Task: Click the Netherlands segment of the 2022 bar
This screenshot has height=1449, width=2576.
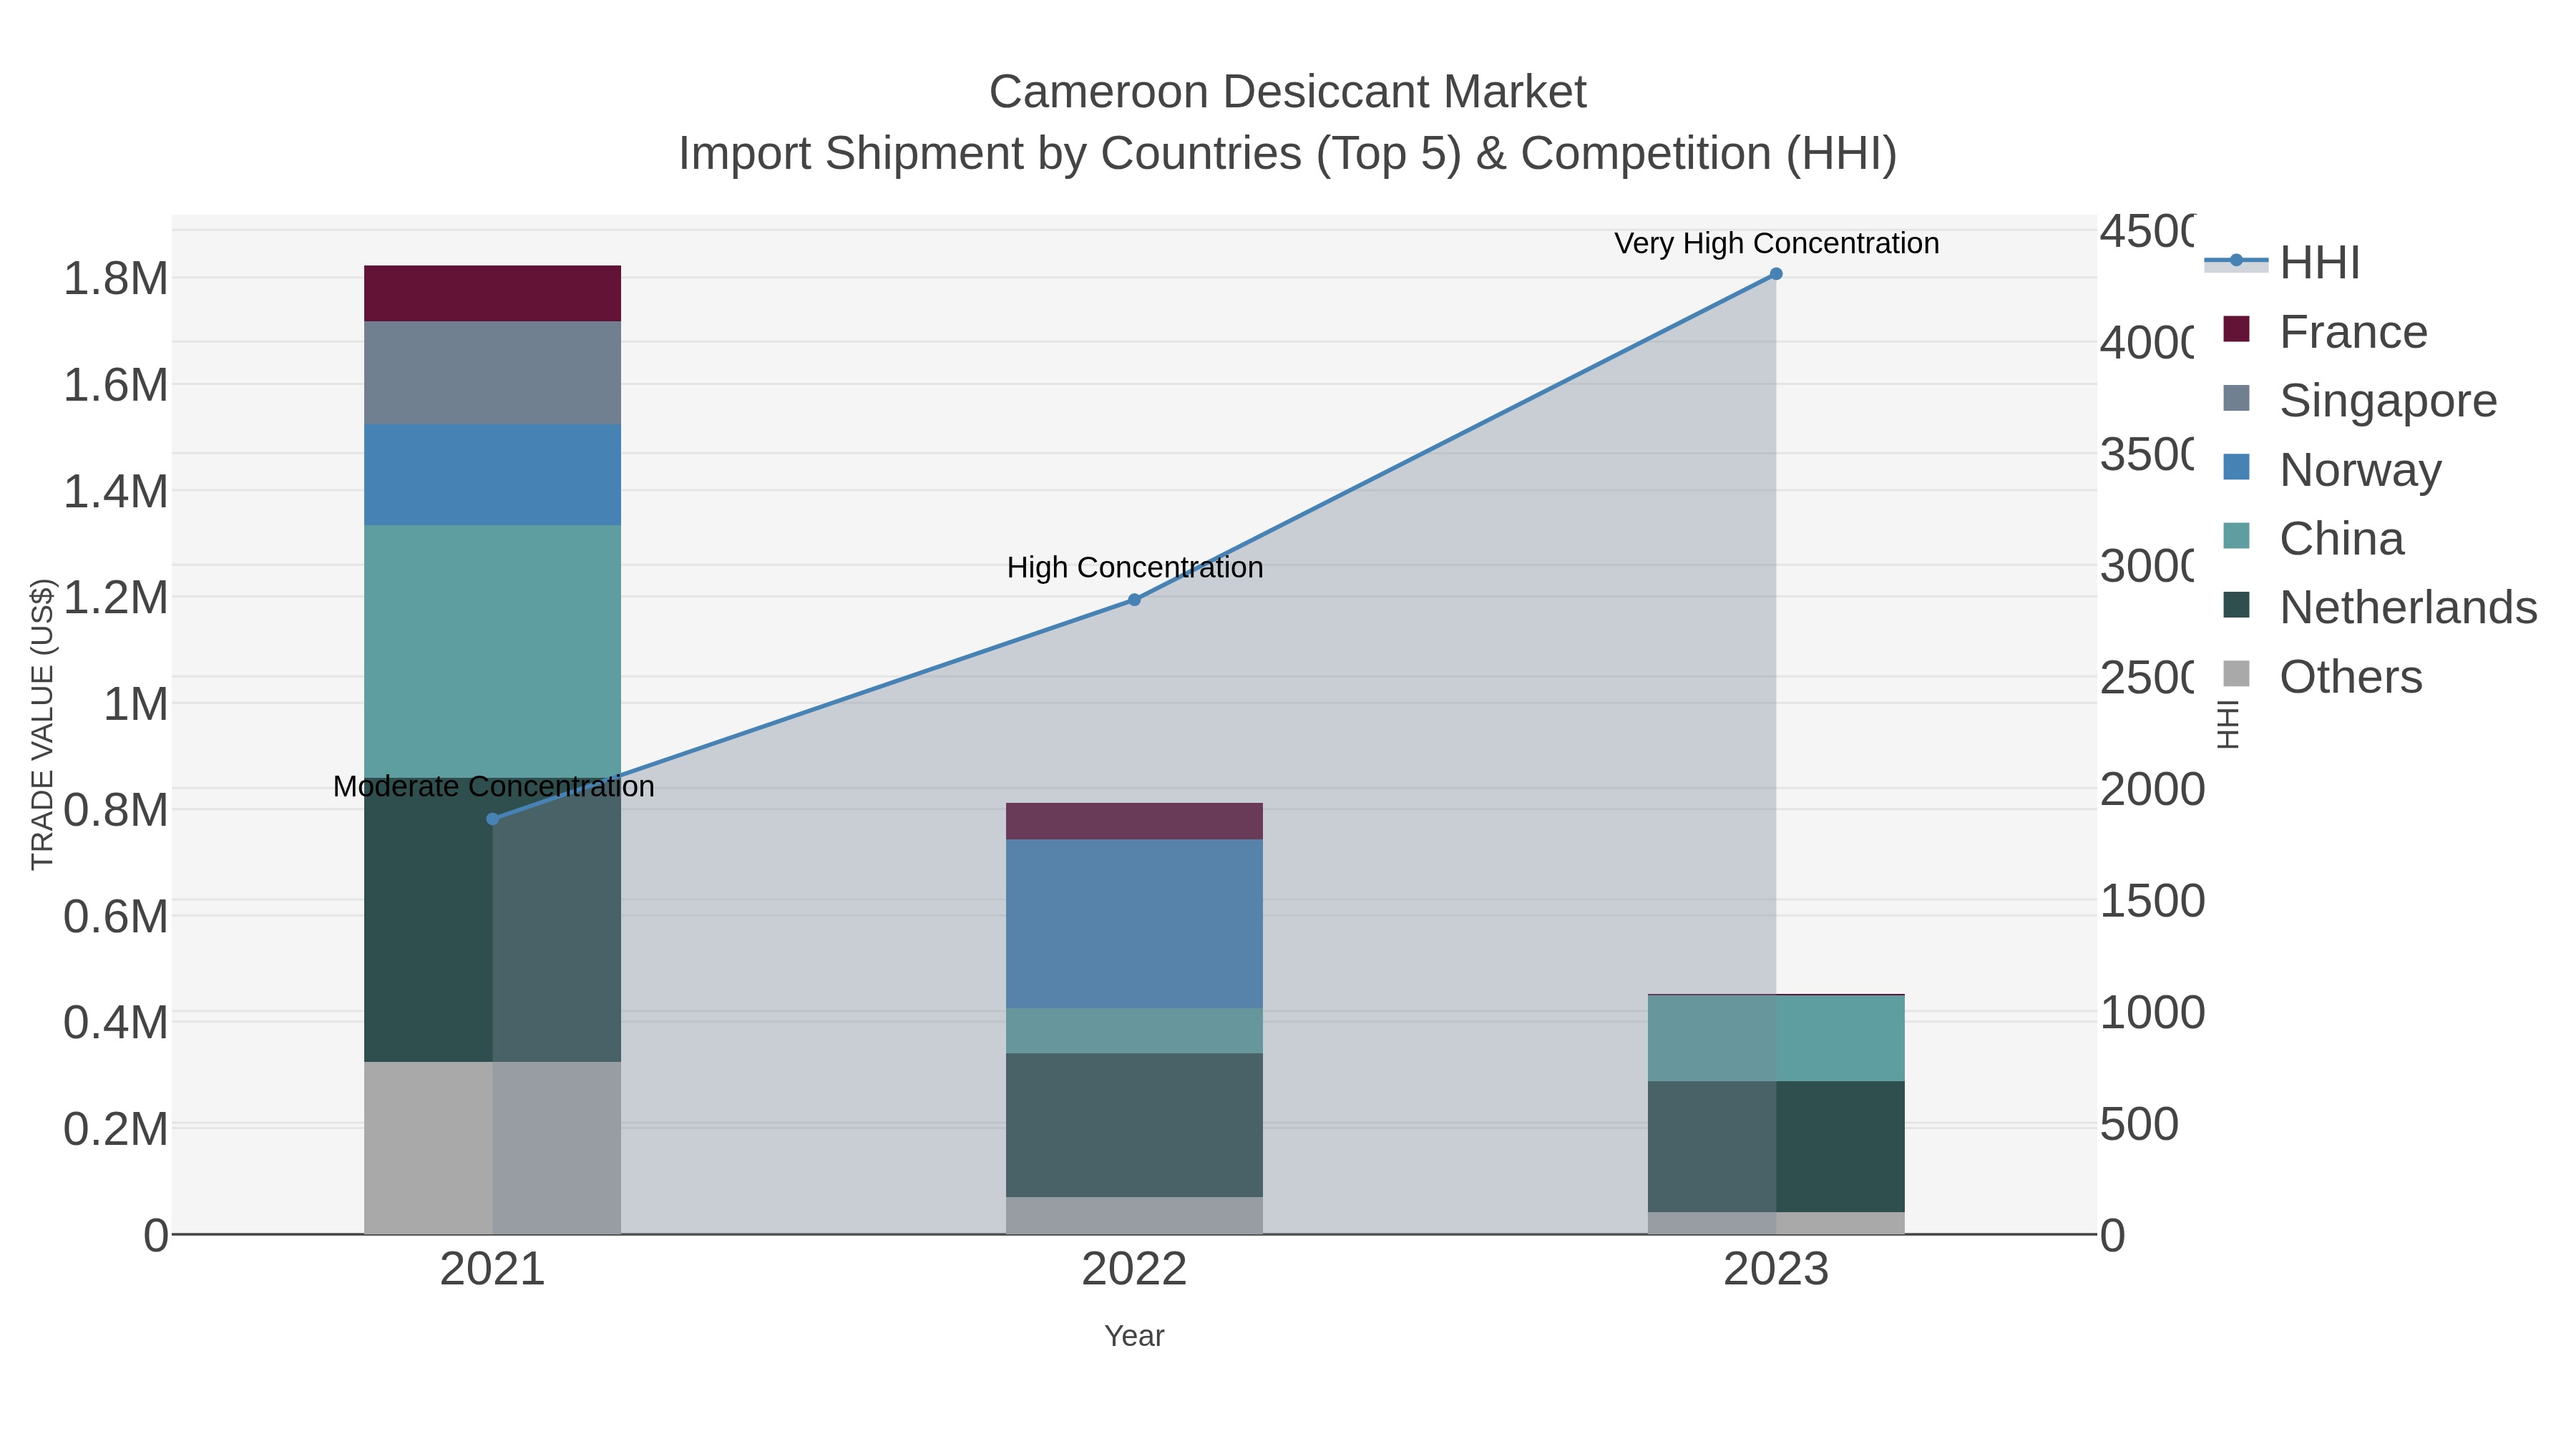Action: [1134, 1125]
